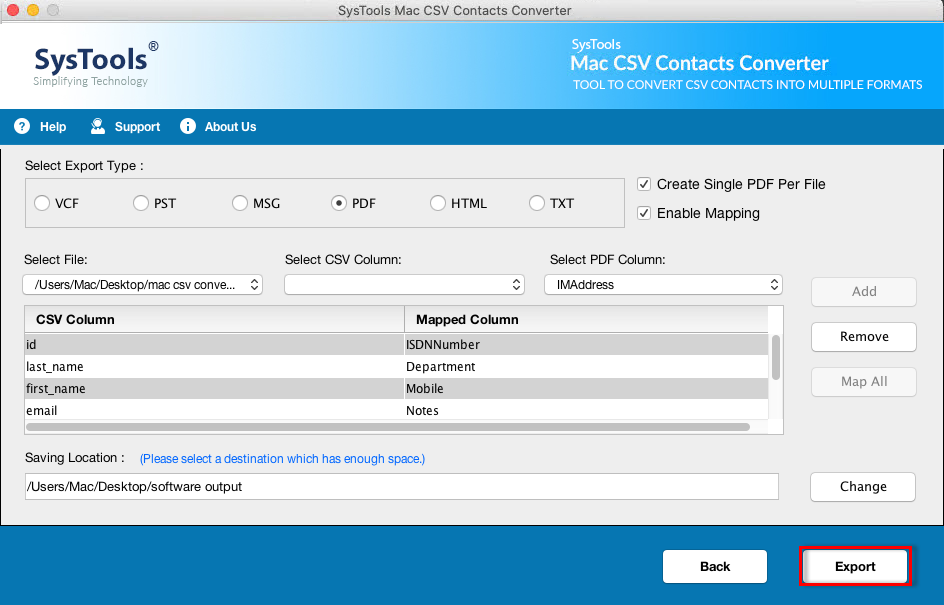Click the SysTools logo
The width and height of the screenshot is (944, 605).
pyautogui.click(x=96, y=64)
